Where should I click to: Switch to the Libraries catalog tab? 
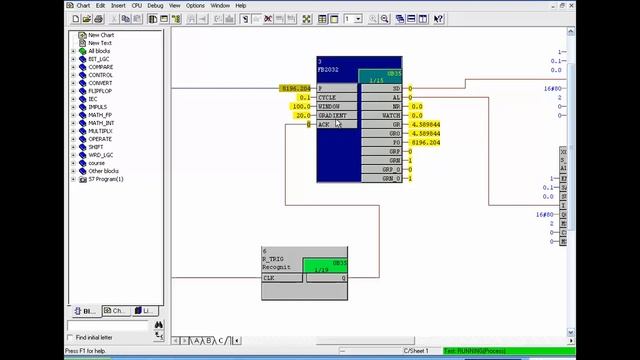145,311
